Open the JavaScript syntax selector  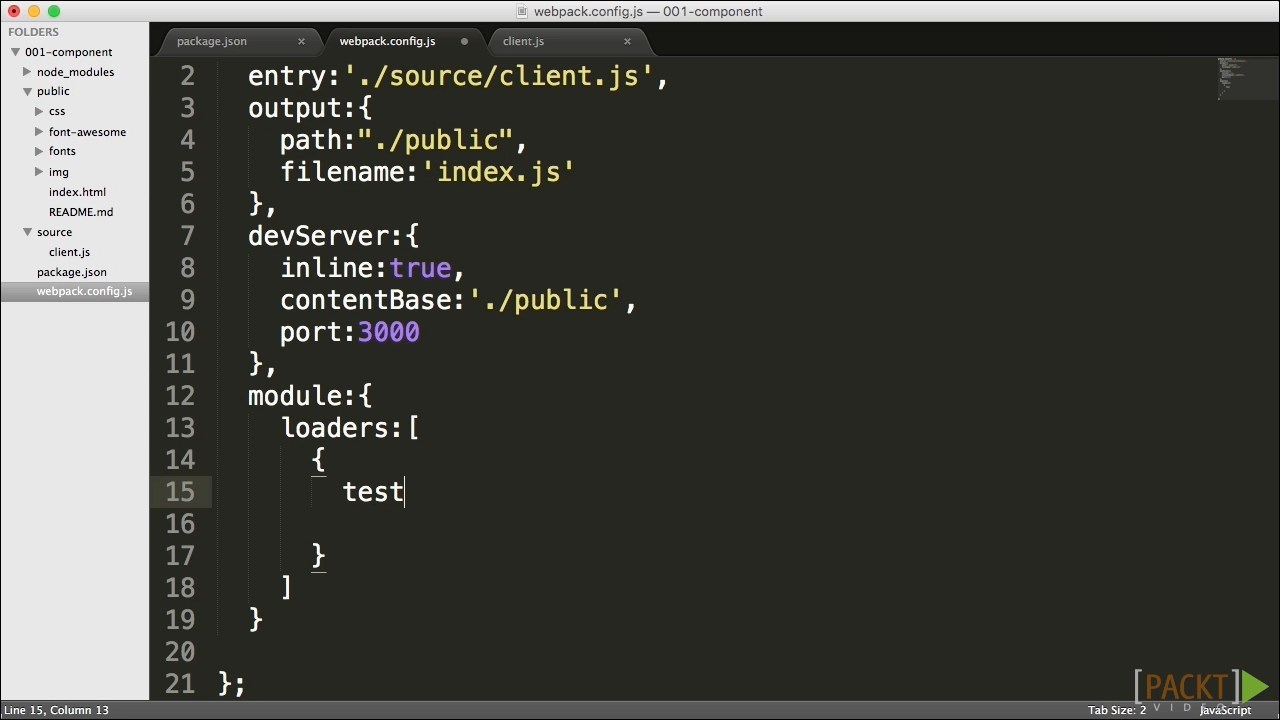coord(1225,710)
